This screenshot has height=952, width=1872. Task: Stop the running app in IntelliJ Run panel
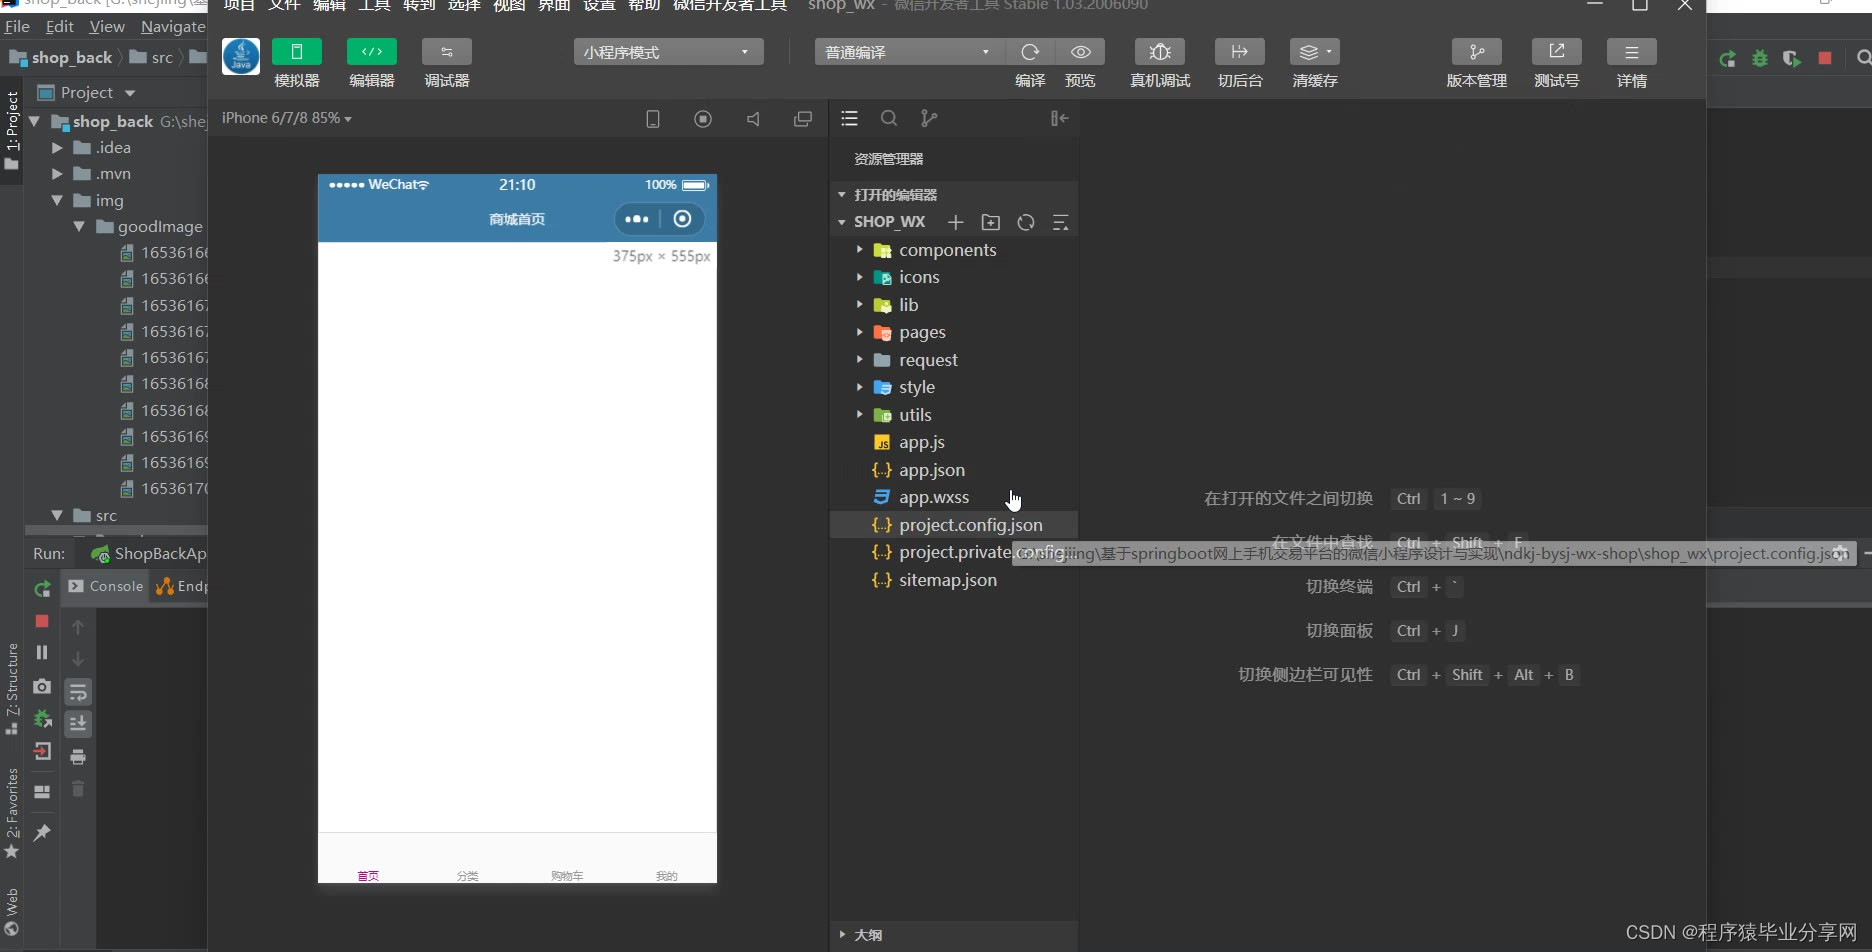click(42, 621)
